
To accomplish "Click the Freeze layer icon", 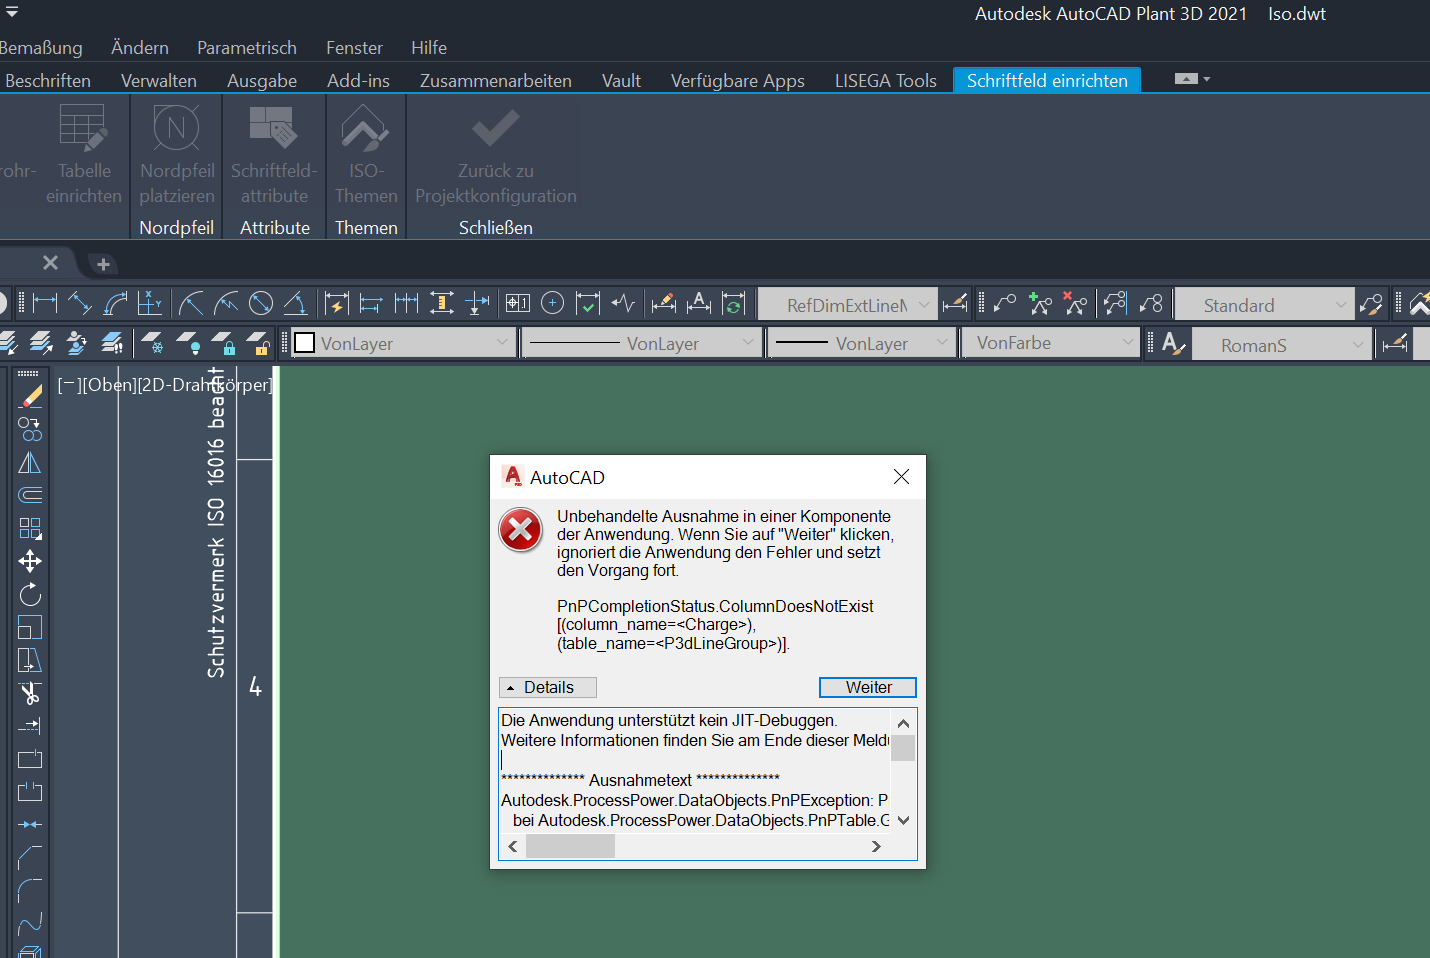I will [152, 343].
